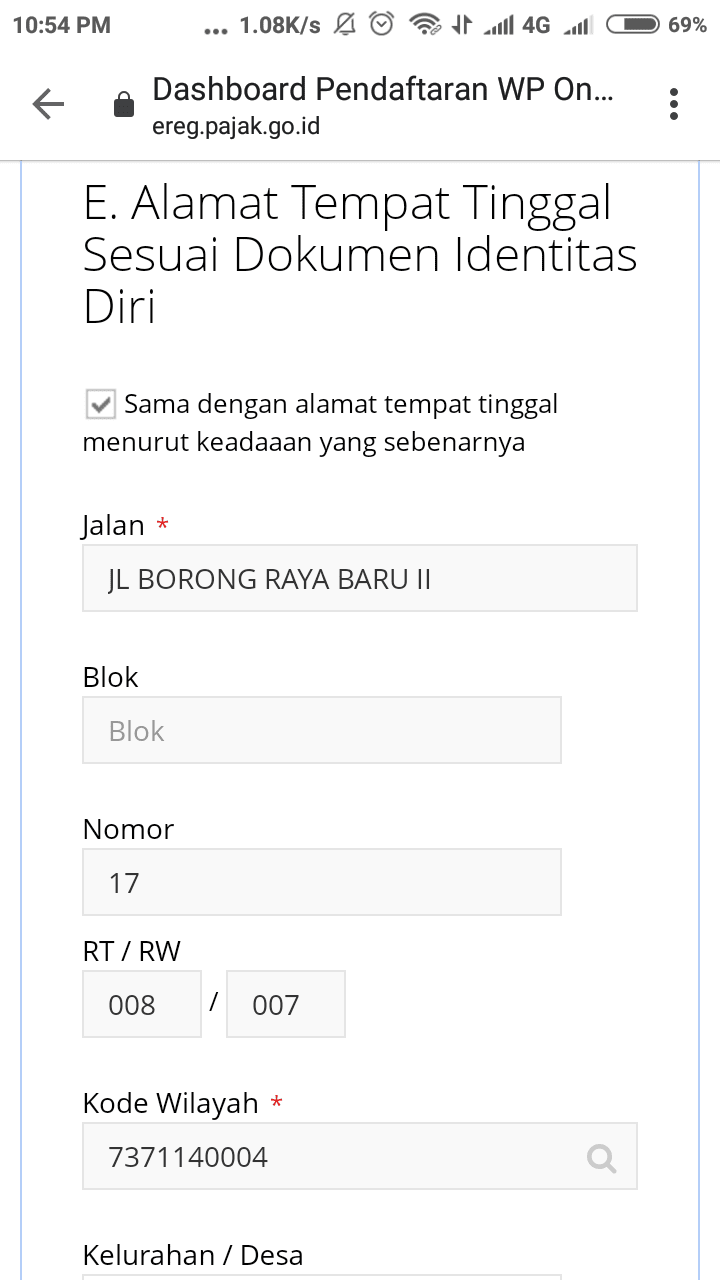
Task: Click the RT field showing 008
Action: [x=142, y=1004]
